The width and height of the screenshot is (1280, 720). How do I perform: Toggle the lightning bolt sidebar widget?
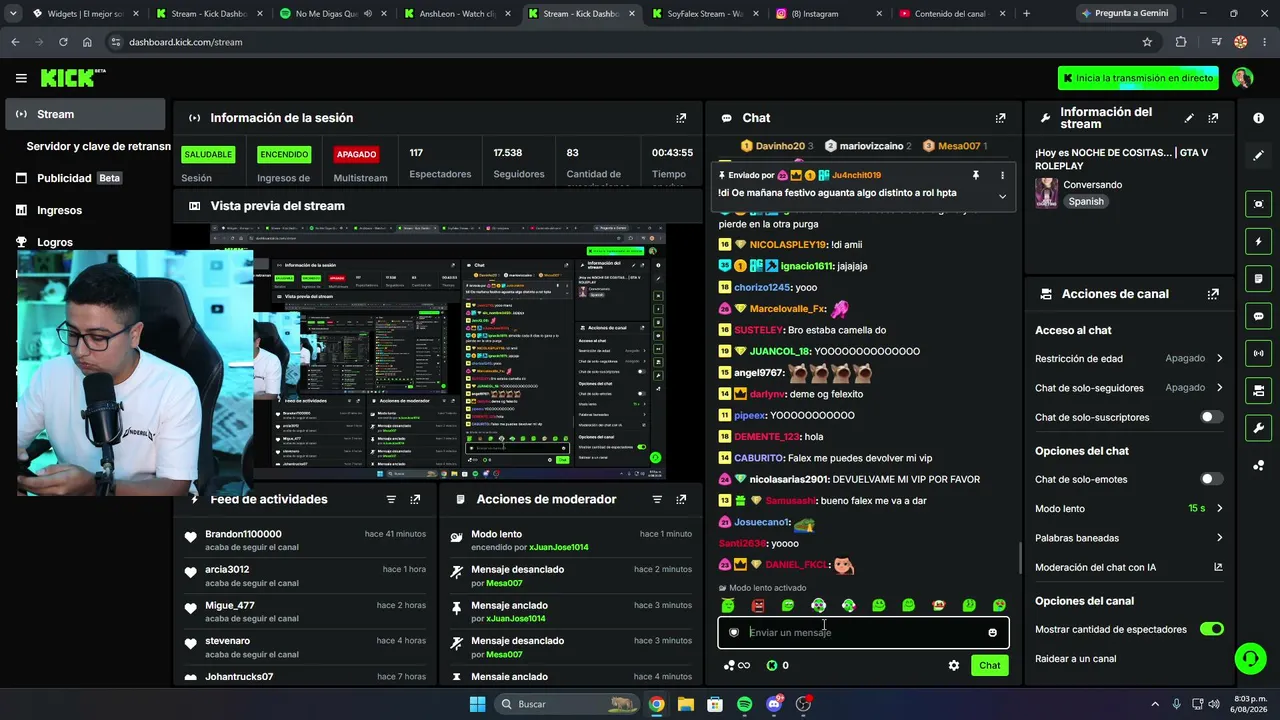pyautogui.click(x=1258, y=242)
